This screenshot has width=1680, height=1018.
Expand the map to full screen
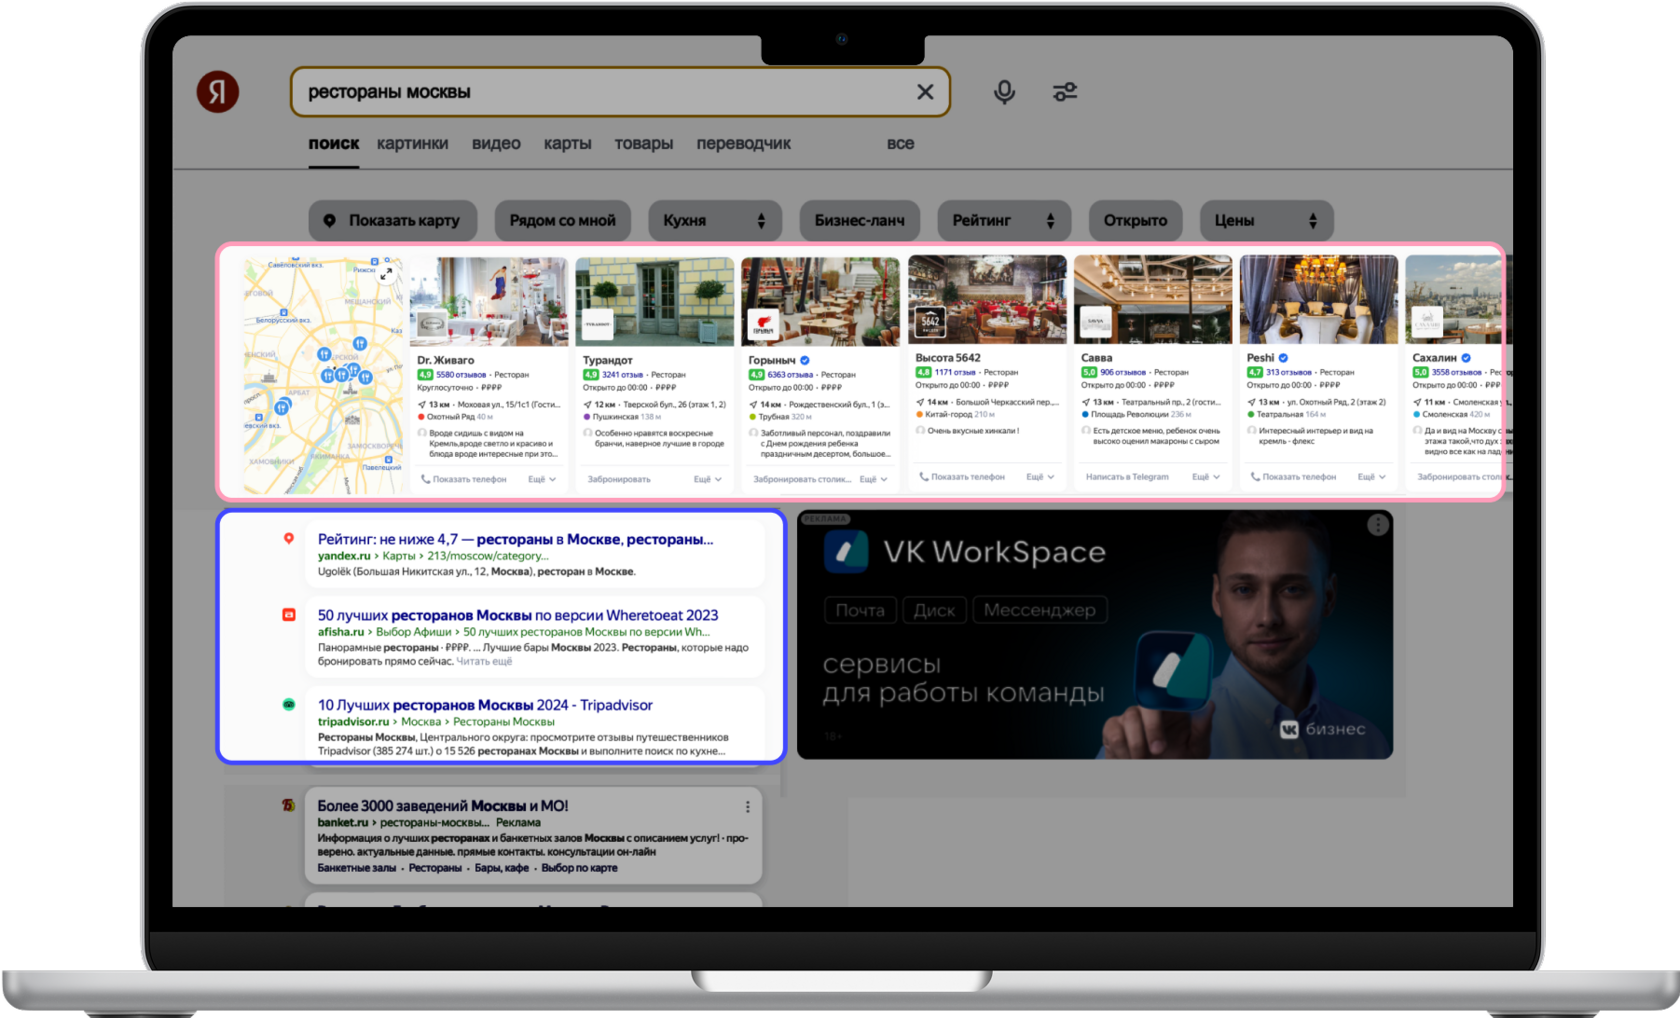[387, 272]
